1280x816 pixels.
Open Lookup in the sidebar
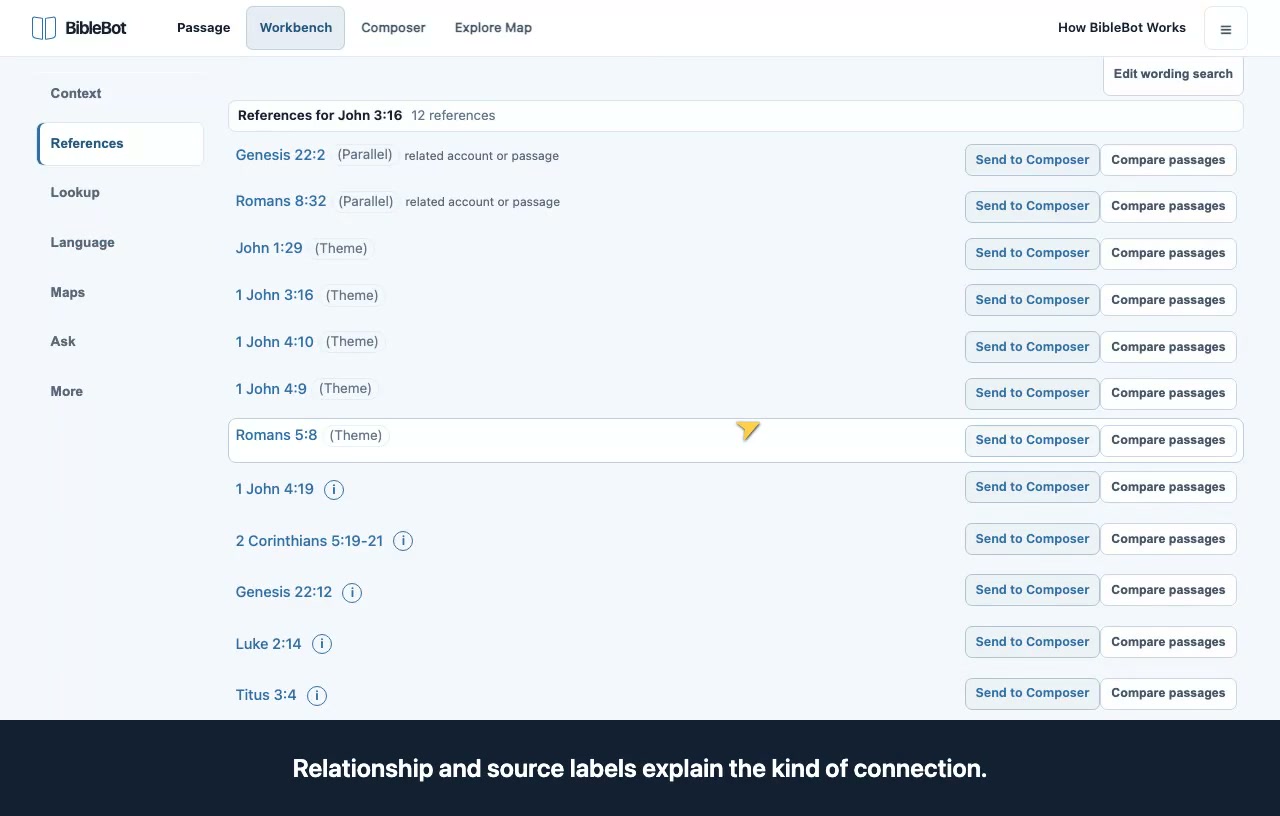[120, 193]
